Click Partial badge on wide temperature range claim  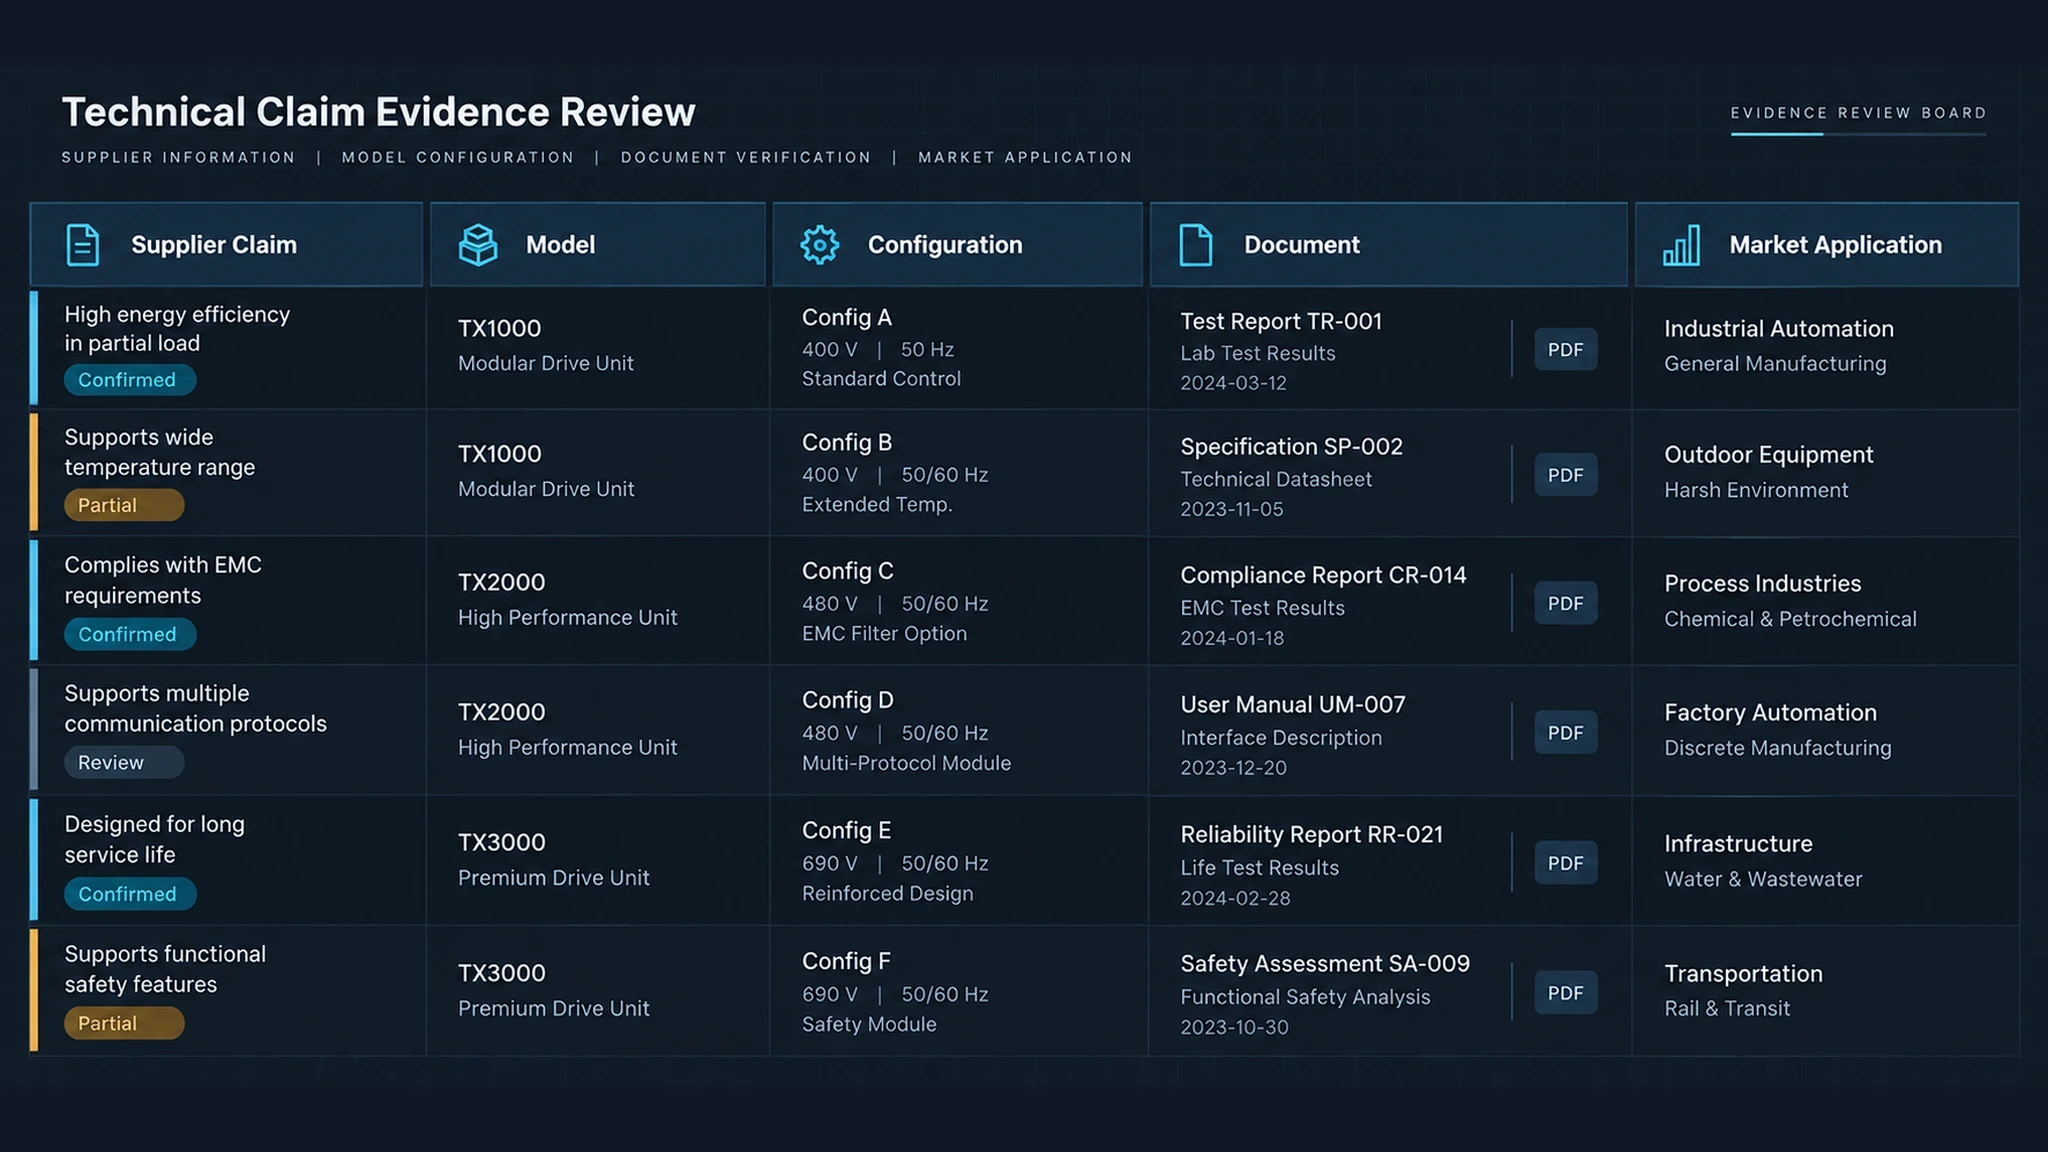tap(124, 505)
